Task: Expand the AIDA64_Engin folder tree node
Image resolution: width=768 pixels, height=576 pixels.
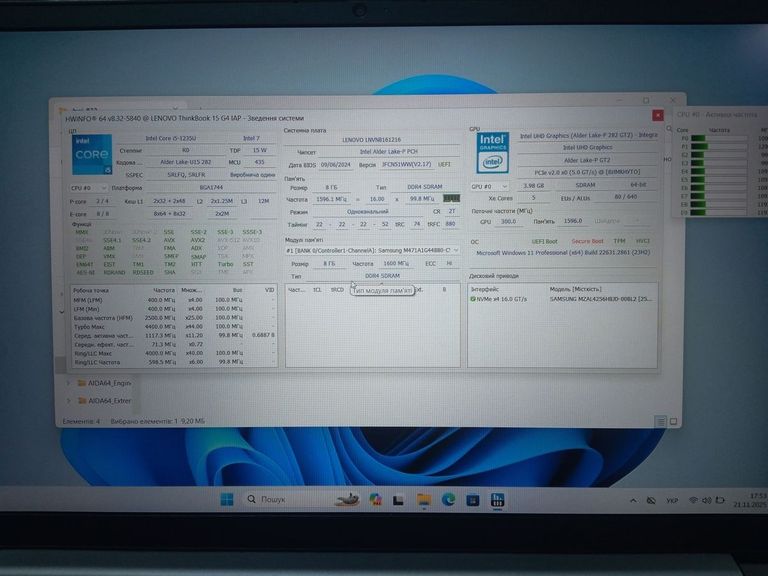Action: coord(68,383)
